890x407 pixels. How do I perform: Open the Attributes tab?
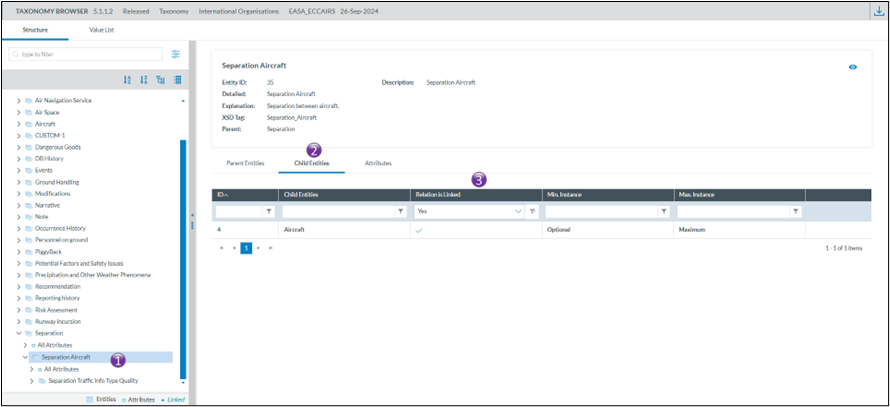tap(378, 162)
